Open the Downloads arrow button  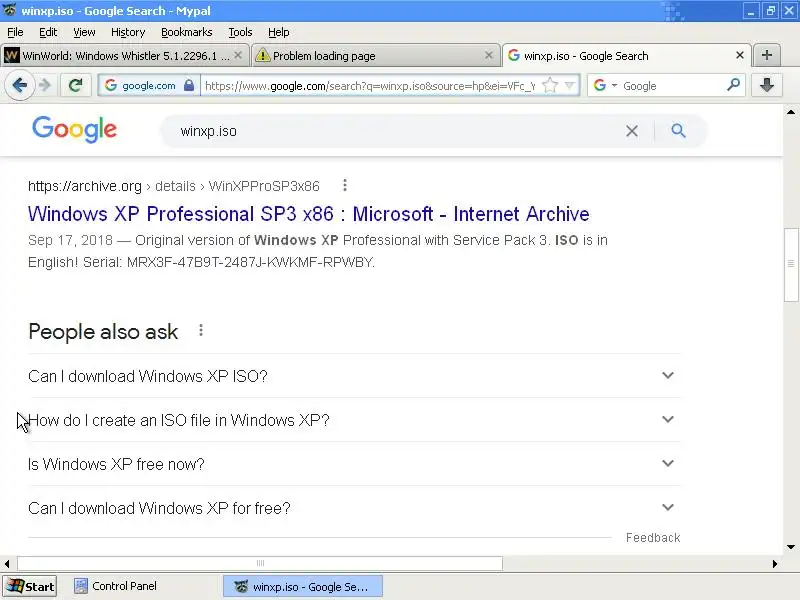point(766,85)
